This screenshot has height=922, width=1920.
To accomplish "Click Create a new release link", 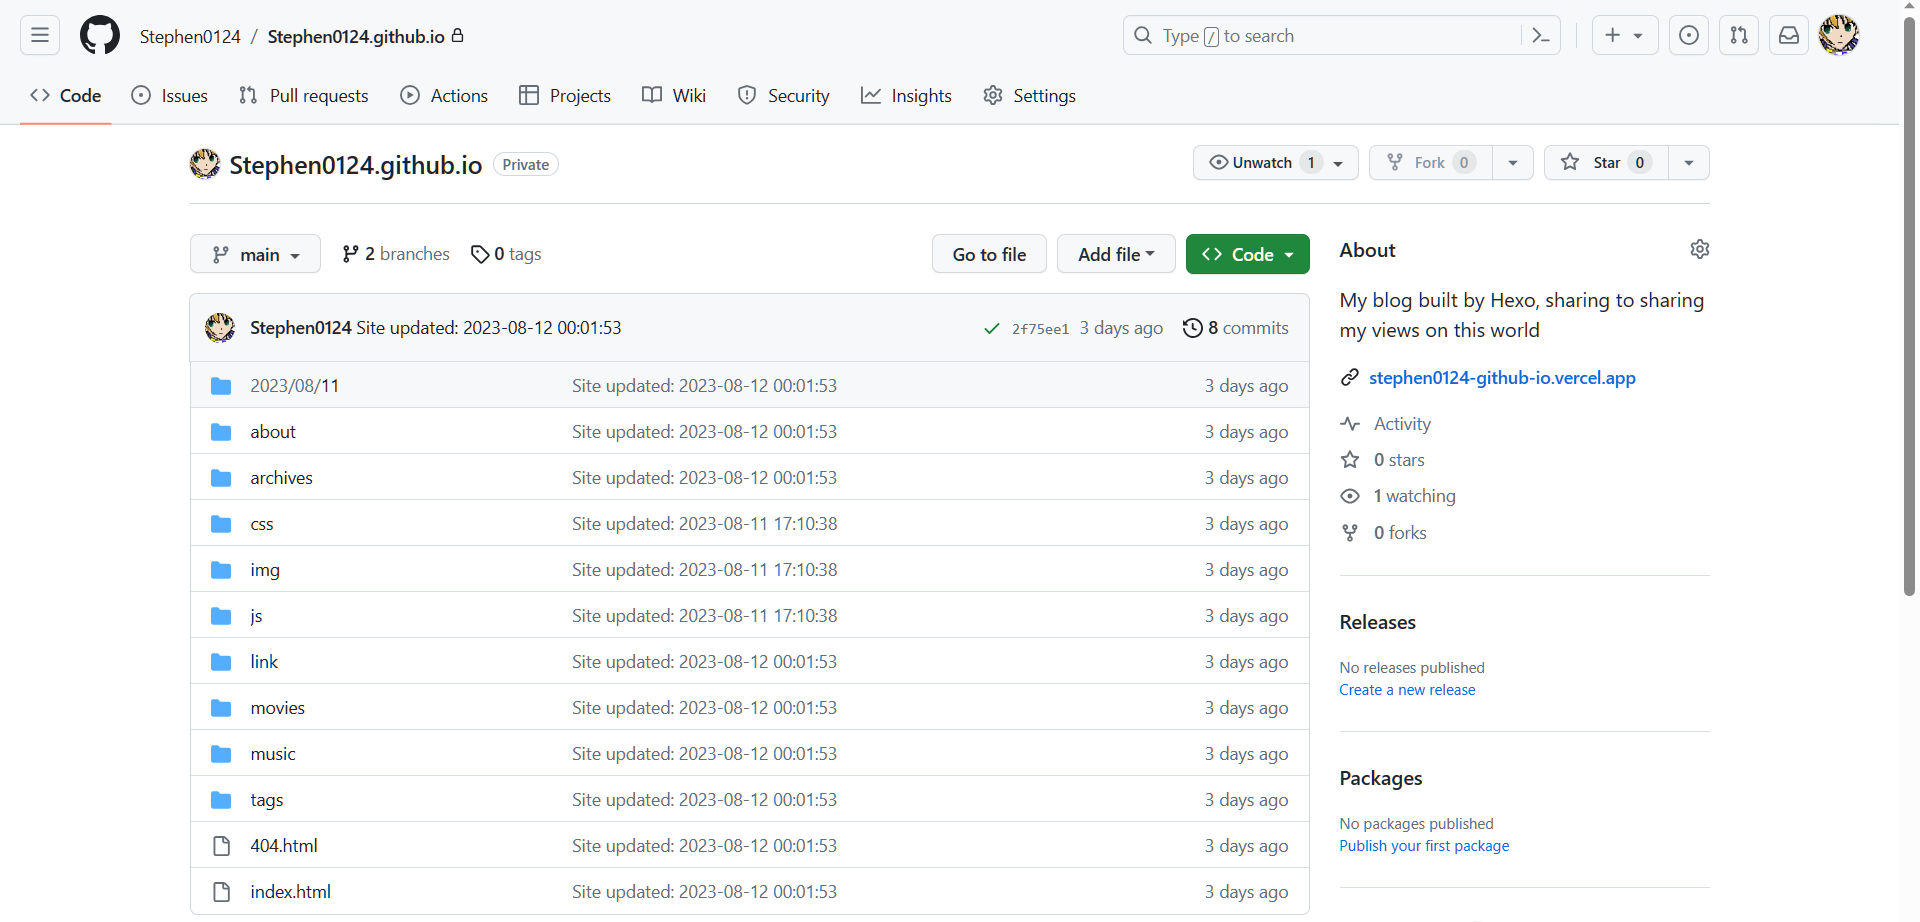I will [1407, 690].
